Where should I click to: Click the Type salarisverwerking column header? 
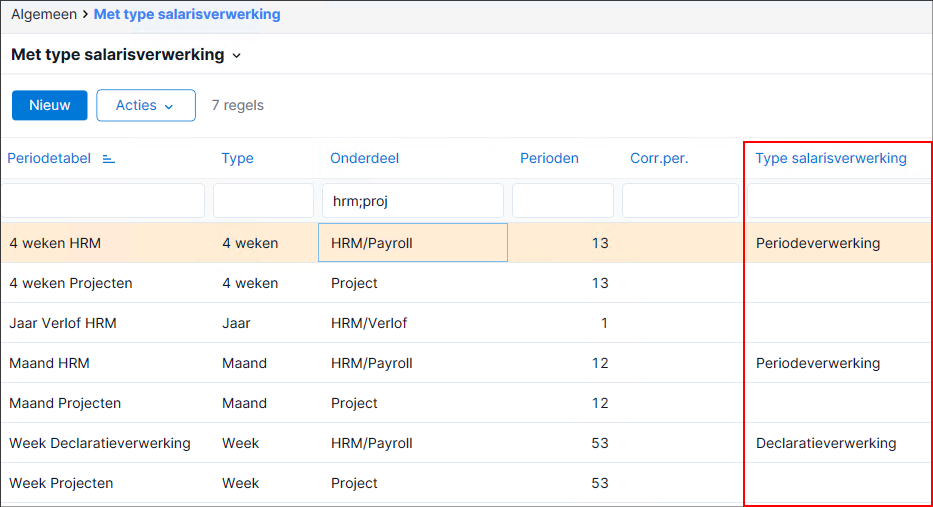coord(831,158)
